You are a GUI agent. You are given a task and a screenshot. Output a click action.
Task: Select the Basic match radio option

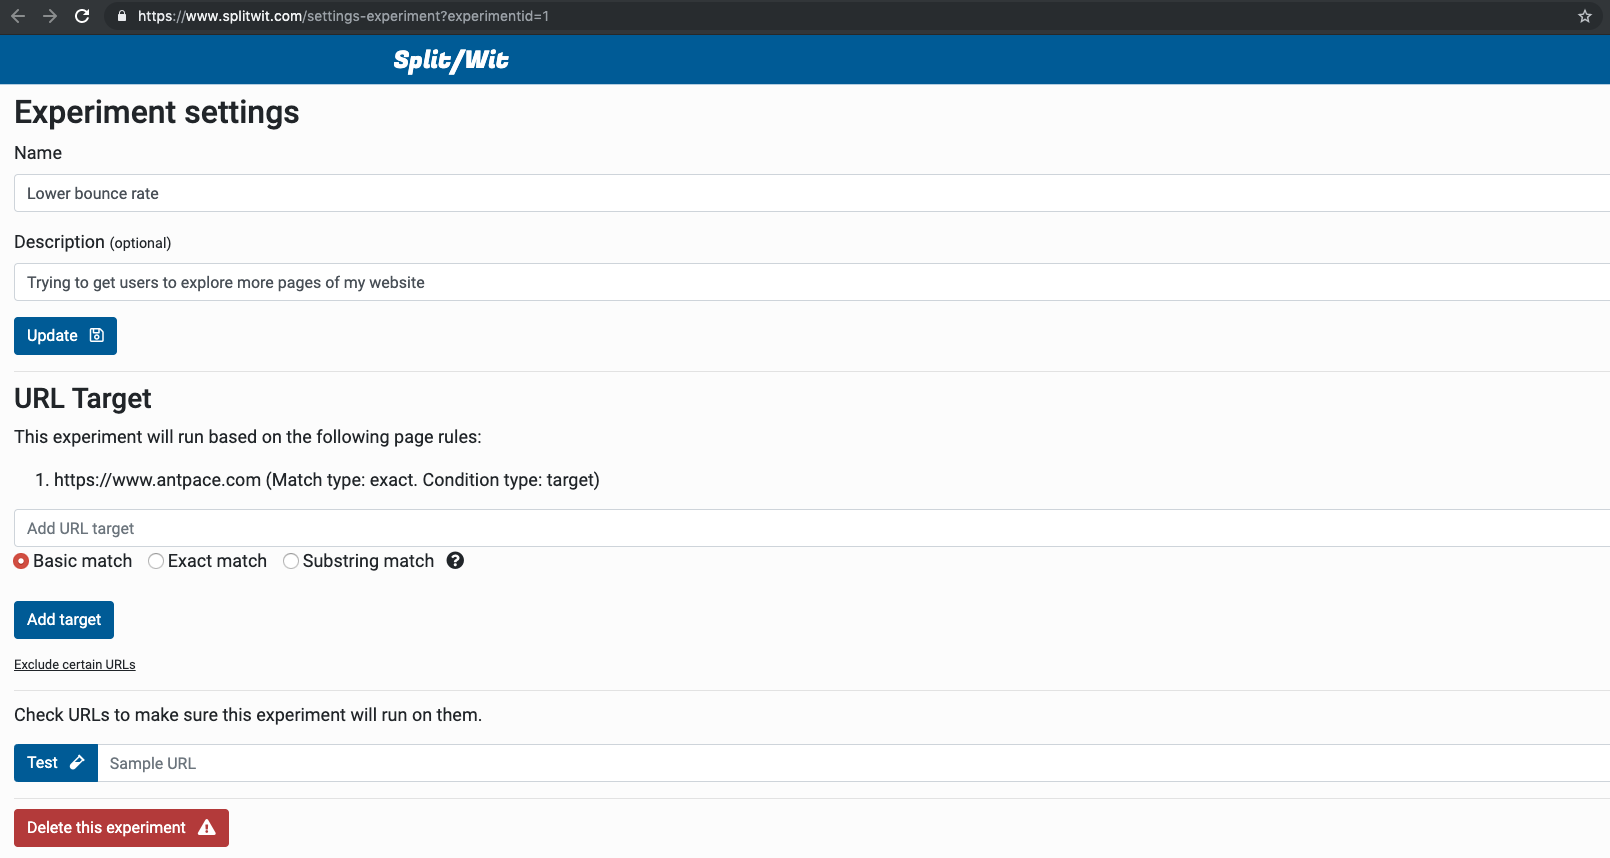(x=21, y=561)
